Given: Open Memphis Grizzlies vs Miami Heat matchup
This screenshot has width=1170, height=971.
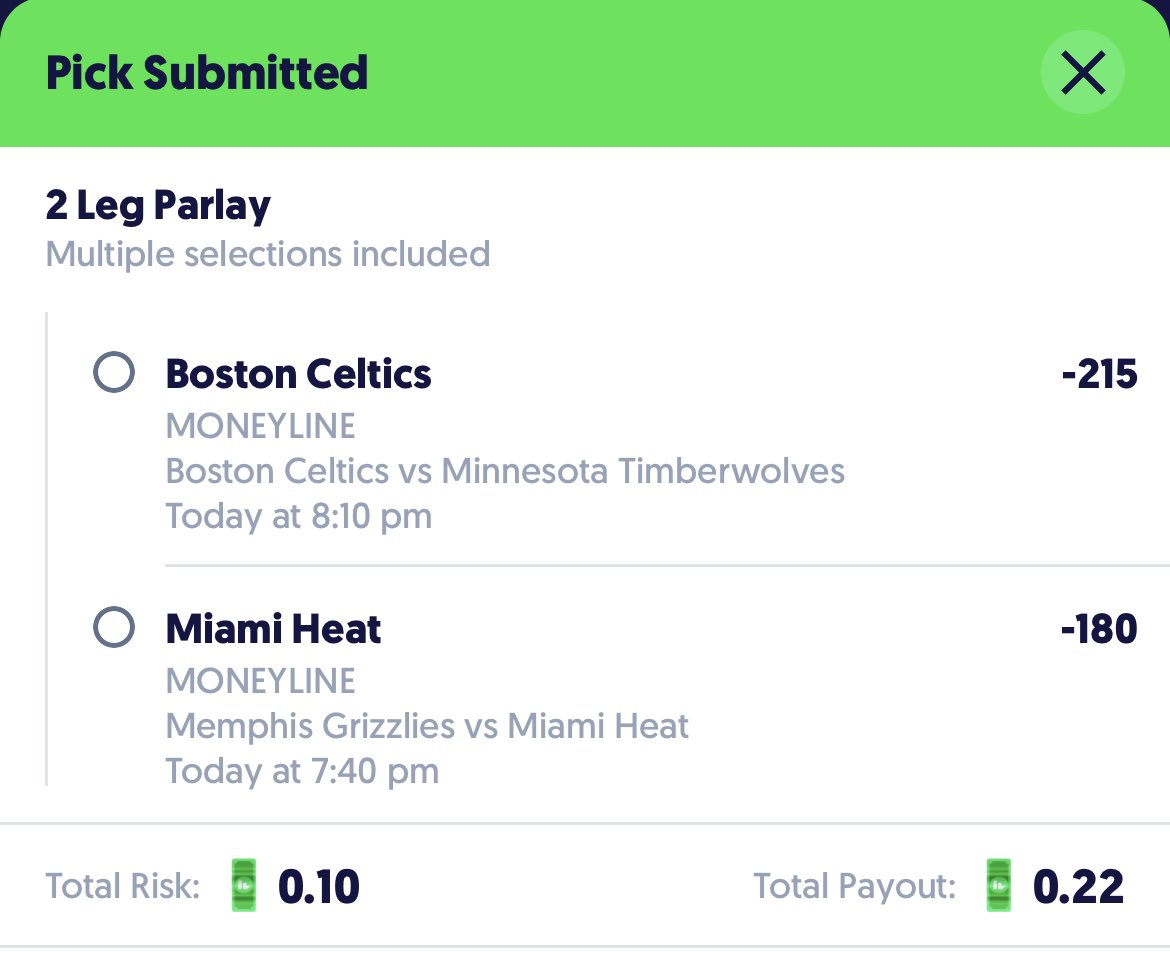Looking at the screenshot, I should (427, 725).
